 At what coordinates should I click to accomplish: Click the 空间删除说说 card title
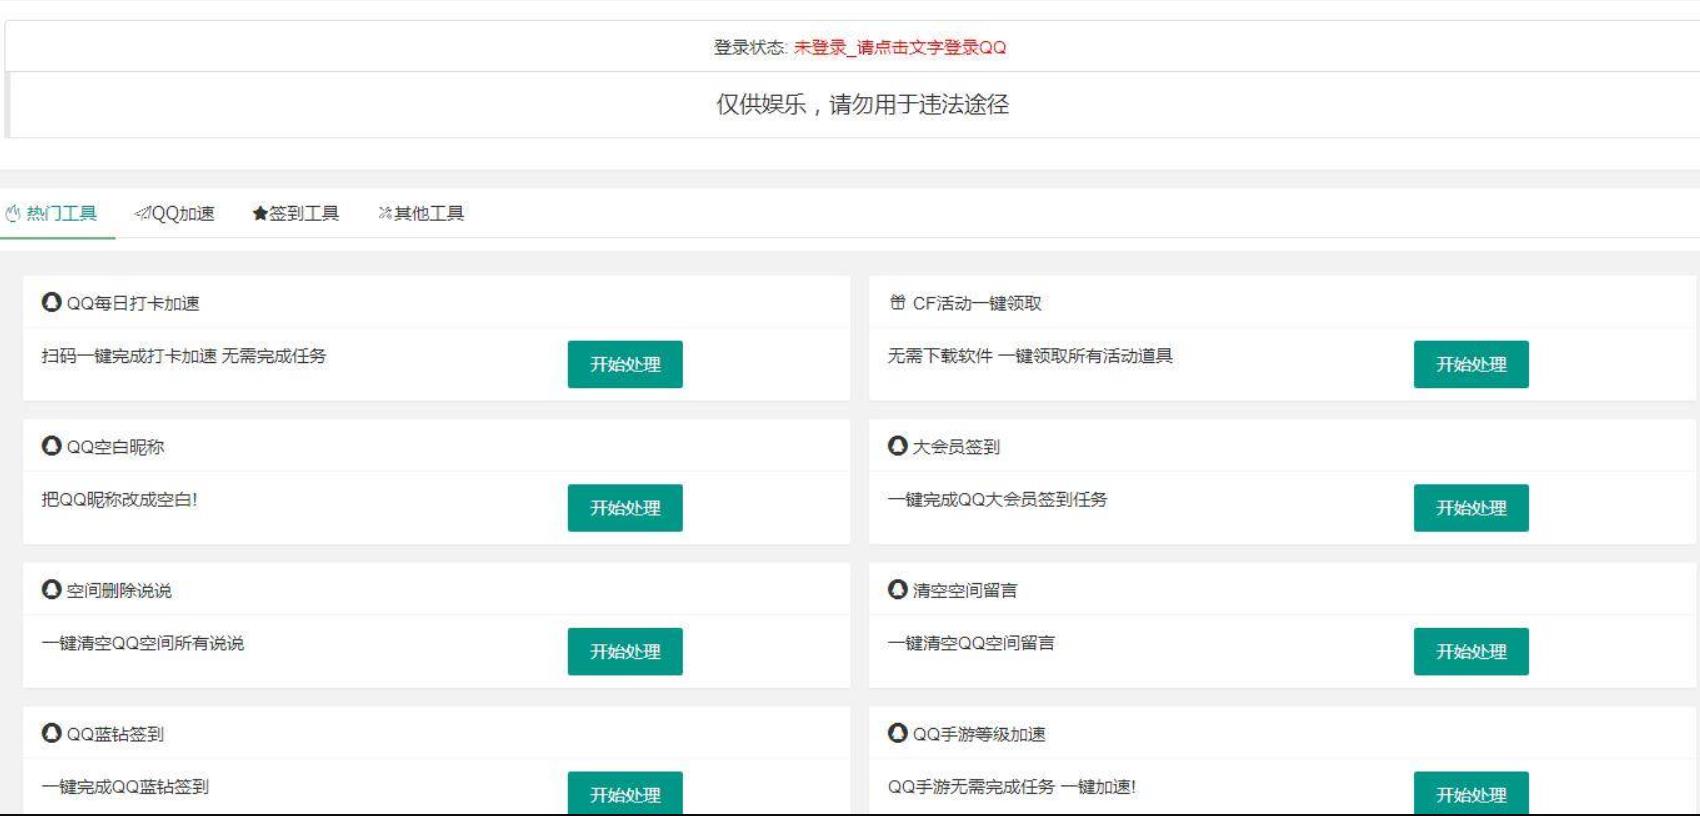point(119,590)
